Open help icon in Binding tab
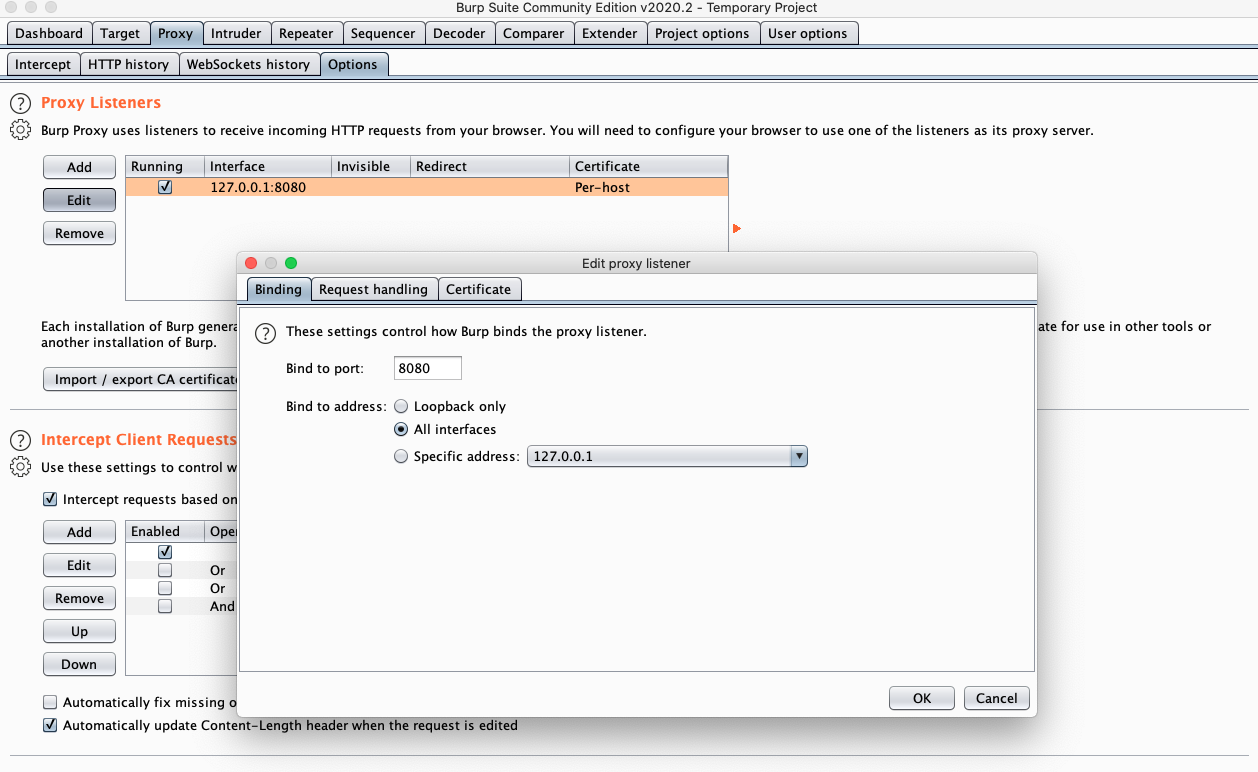 click(265, 332)
